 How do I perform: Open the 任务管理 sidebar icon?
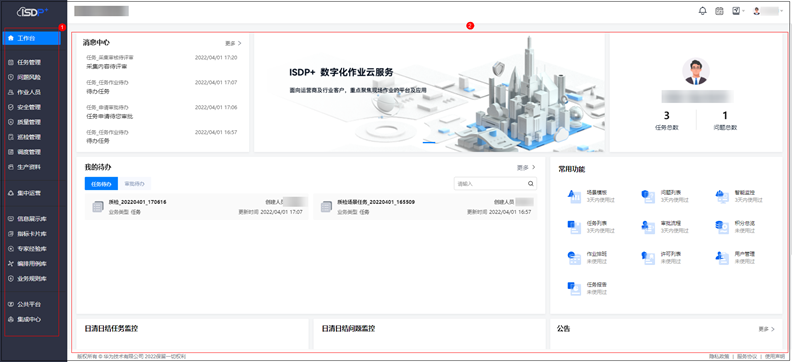coord(11,63)
